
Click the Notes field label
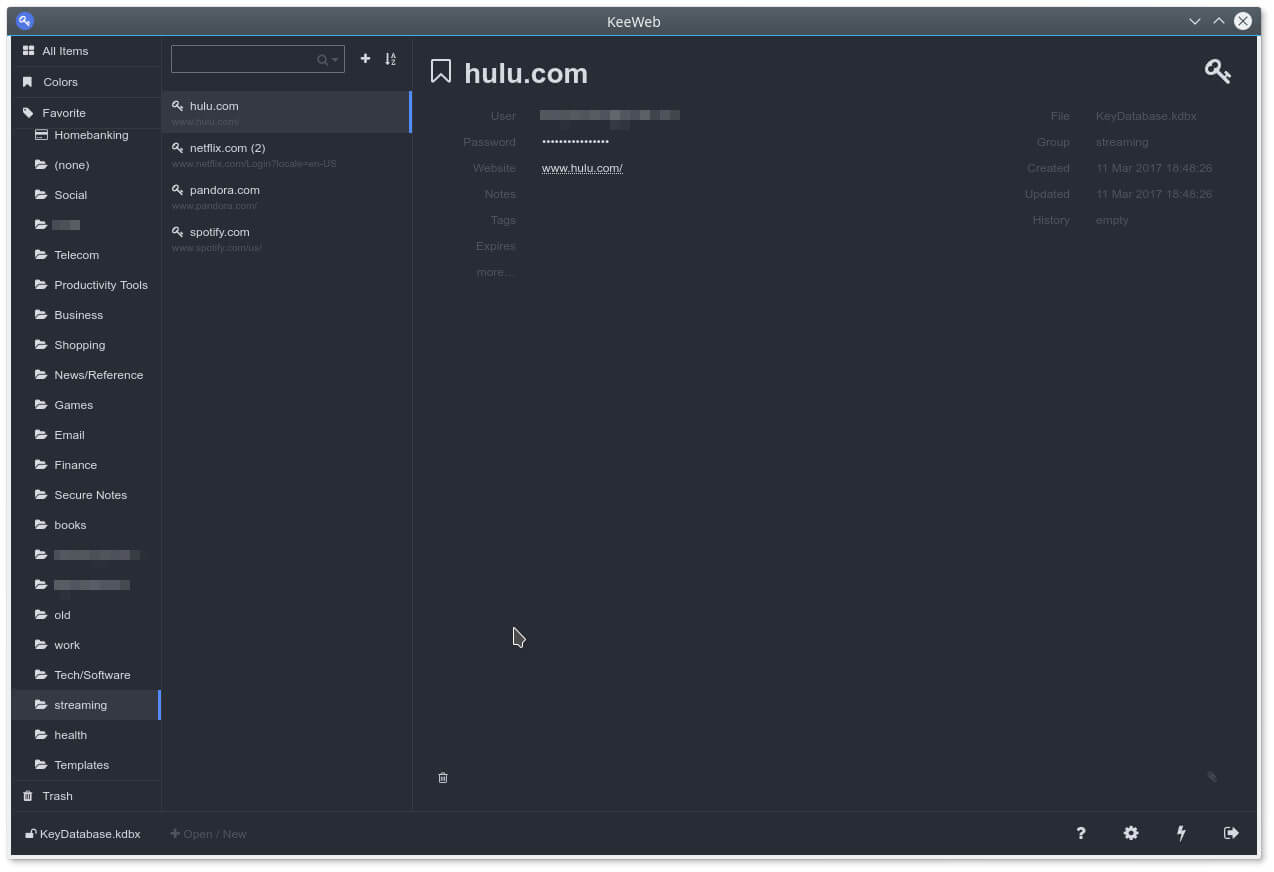coord(500,194)
